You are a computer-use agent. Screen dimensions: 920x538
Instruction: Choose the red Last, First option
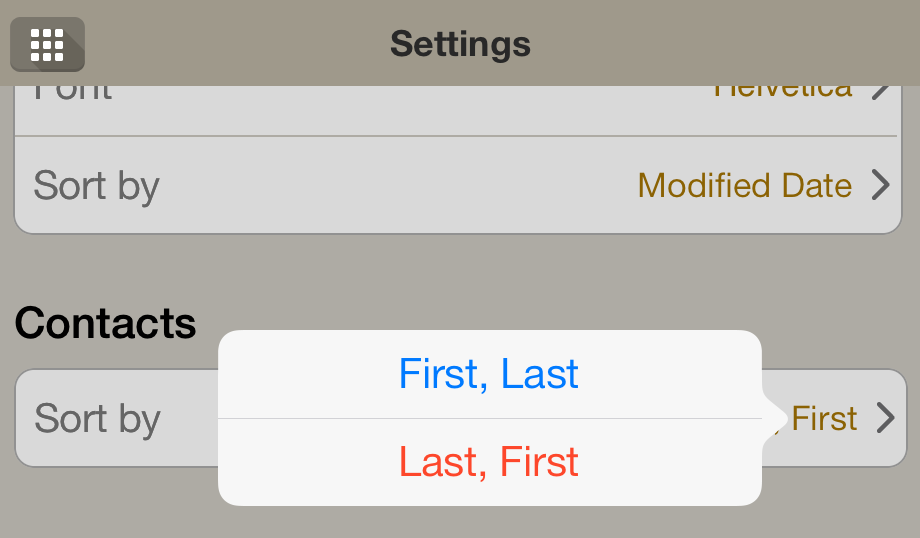[489, 462]
